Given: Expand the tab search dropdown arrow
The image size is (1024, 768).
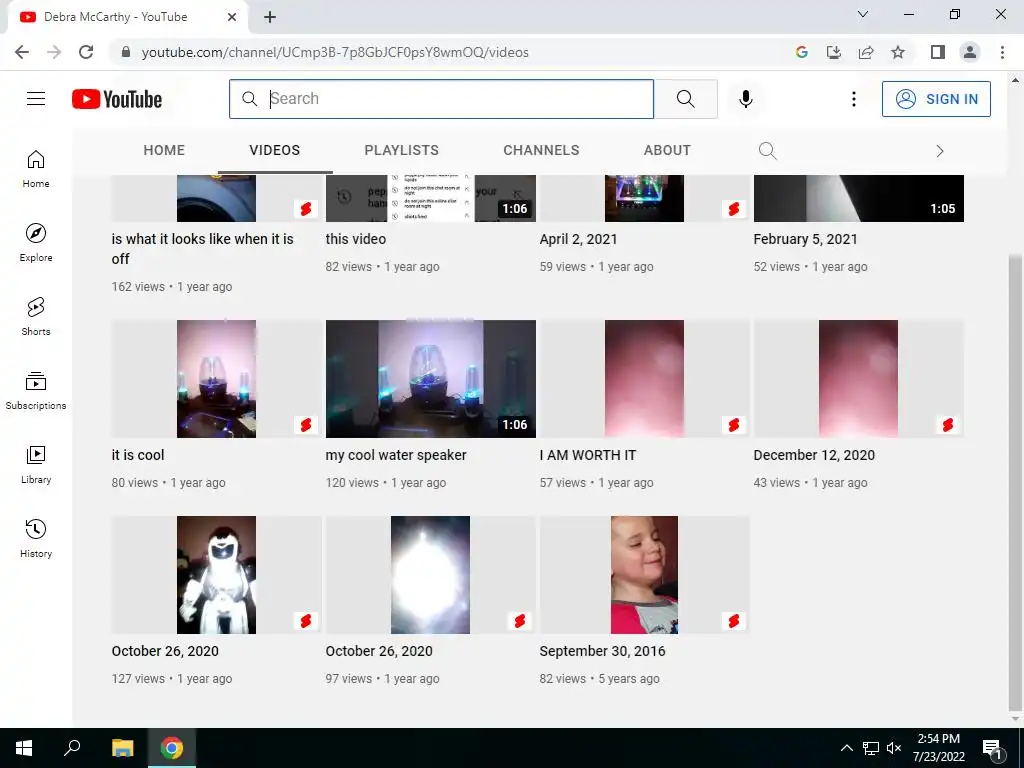Looking at the screenshot, I should click(863, 14).
